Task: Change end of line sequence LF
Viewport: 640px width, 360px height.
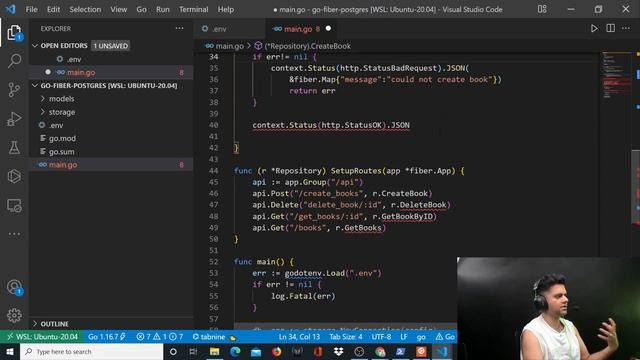Action: (404, 337)
